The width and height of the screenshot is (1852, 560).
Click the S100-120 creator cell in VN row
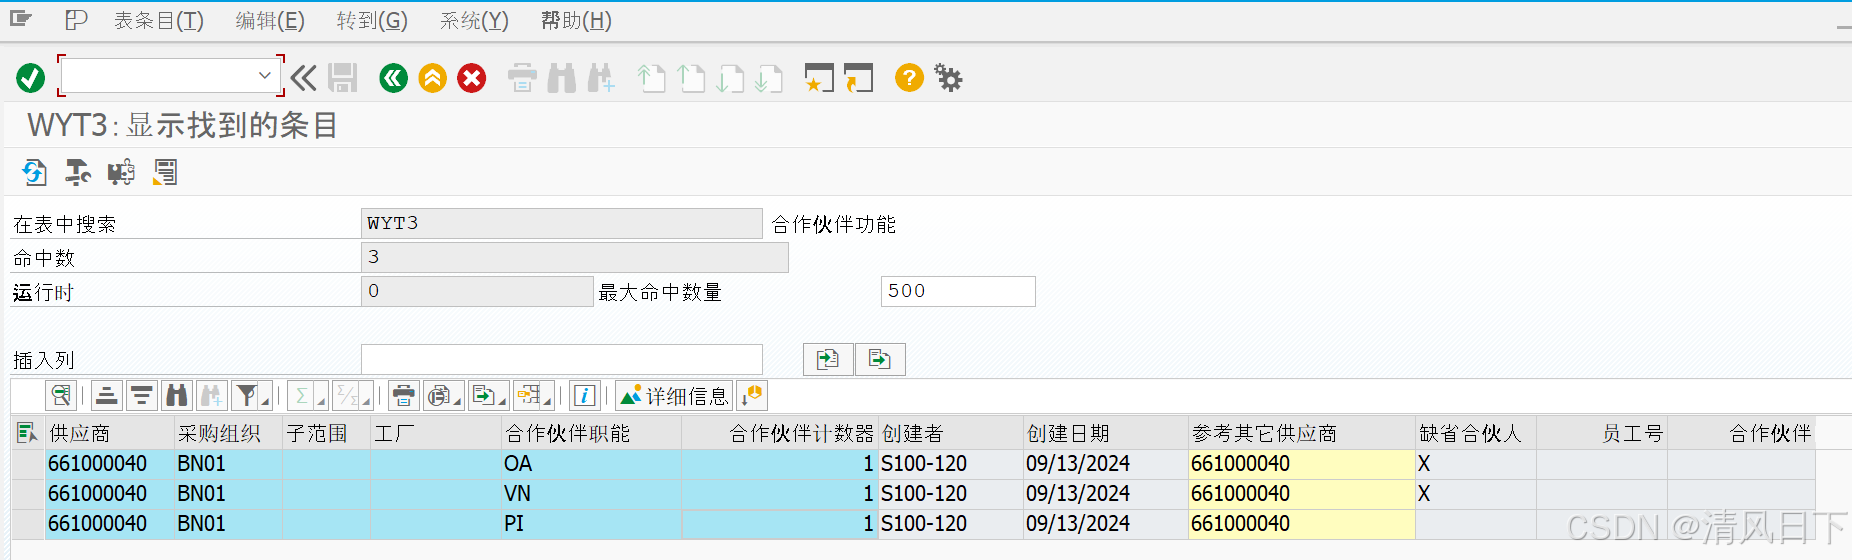[950, 494]
